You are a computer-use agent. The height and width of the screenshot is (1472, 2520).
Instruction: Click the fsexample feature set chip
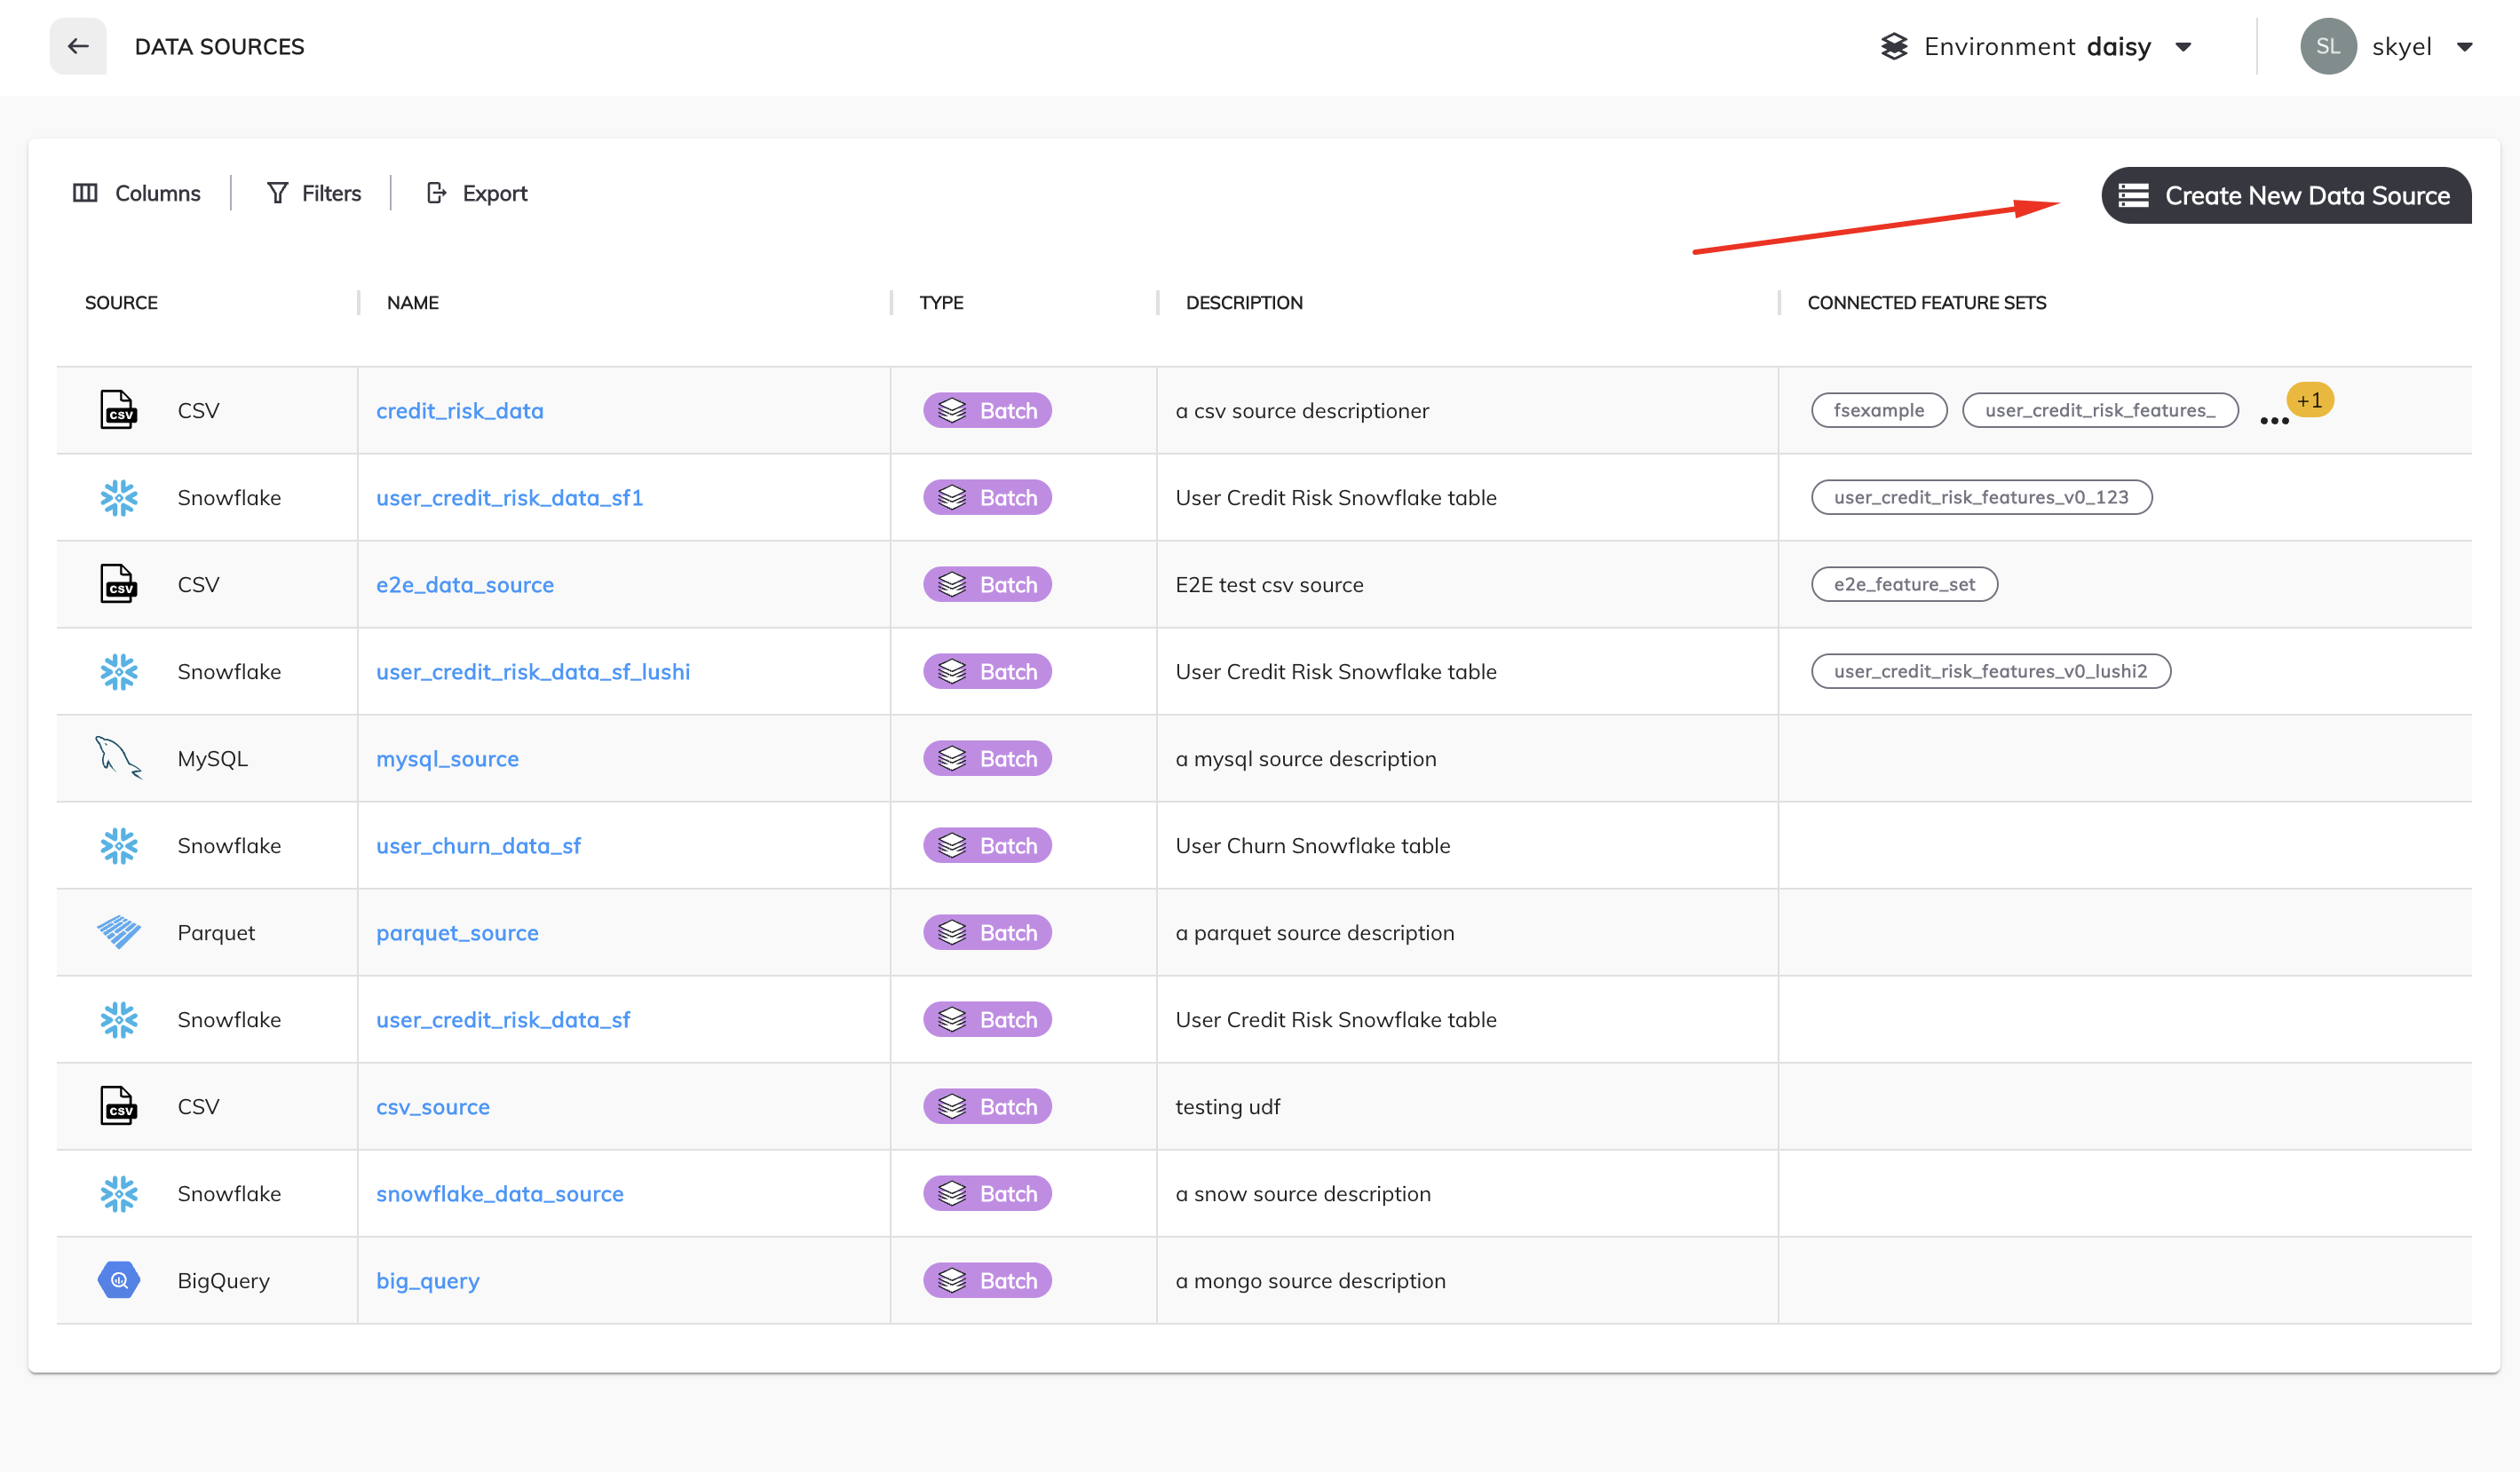coord(1878,410)
